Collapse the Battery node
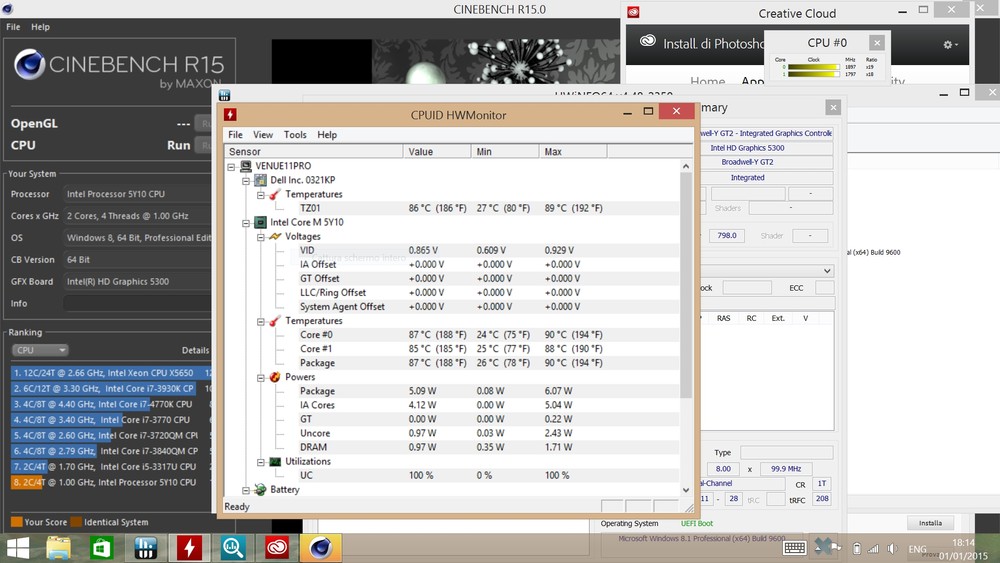Image resolution: width=1000 pixels, height=563 pixels. pos(246,490)
